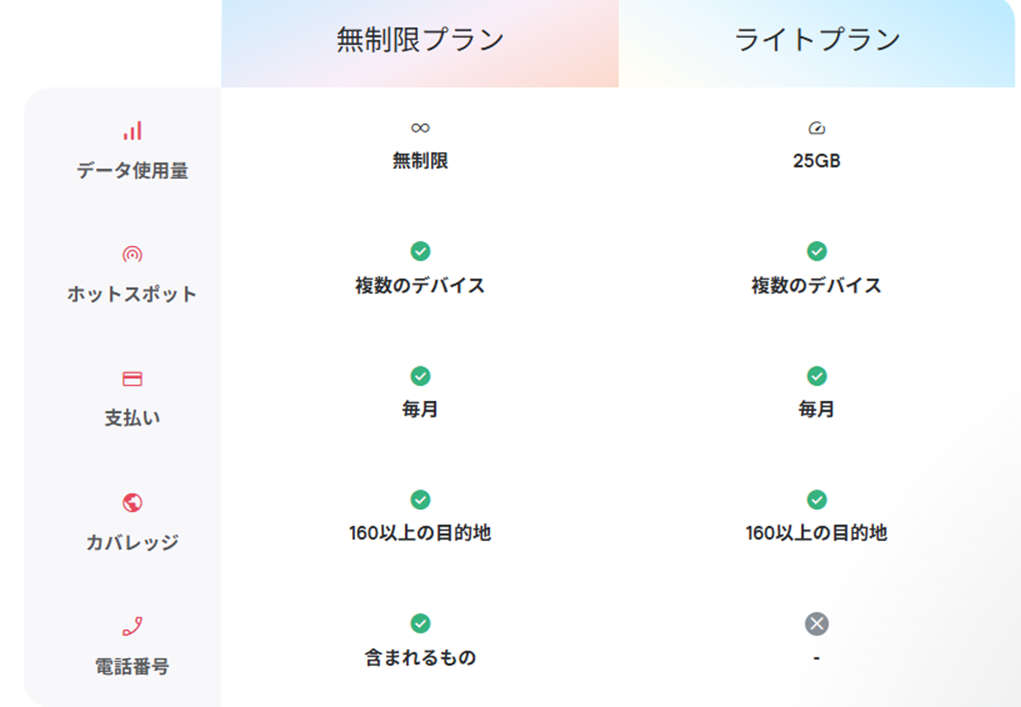Select the ライトプラン column header
Screen dimensions: 1021x707
[816, 40]
